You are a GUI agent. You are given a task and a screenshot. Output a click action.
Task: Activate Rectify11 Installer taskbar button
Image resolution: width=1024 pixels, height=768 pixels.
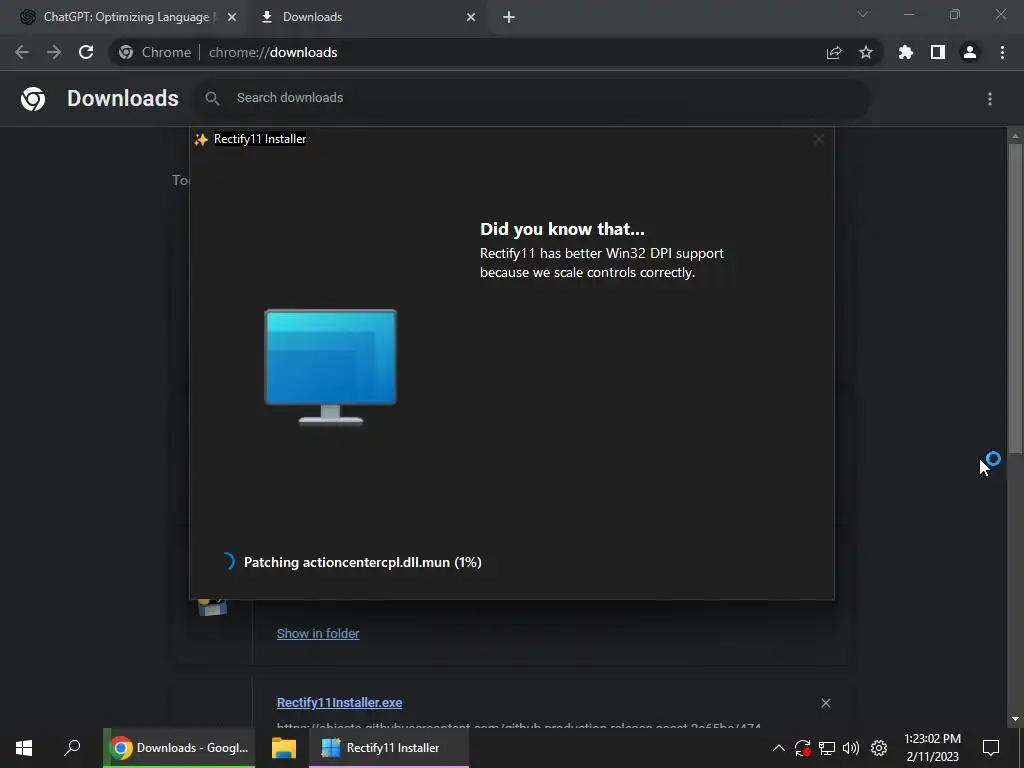389,748
